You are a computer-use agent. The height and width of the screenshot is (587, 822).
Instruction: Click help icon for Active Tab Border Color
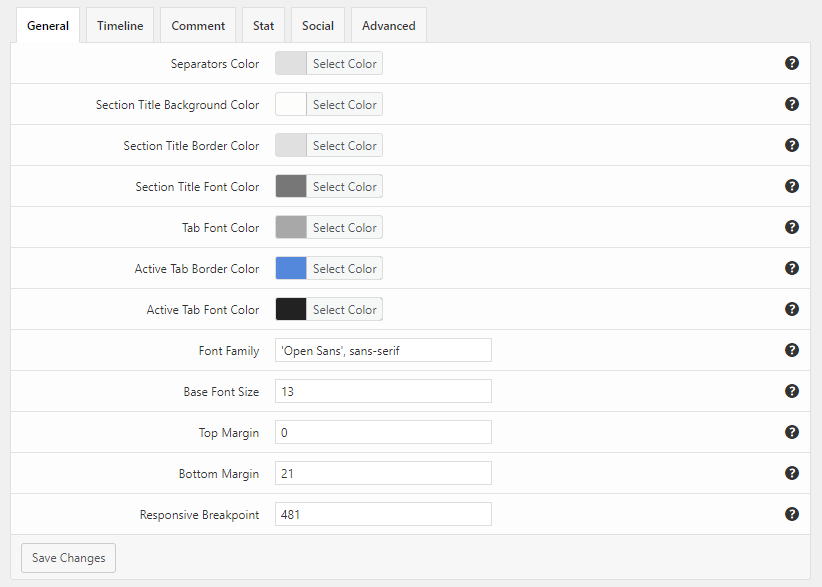[792, 268]
